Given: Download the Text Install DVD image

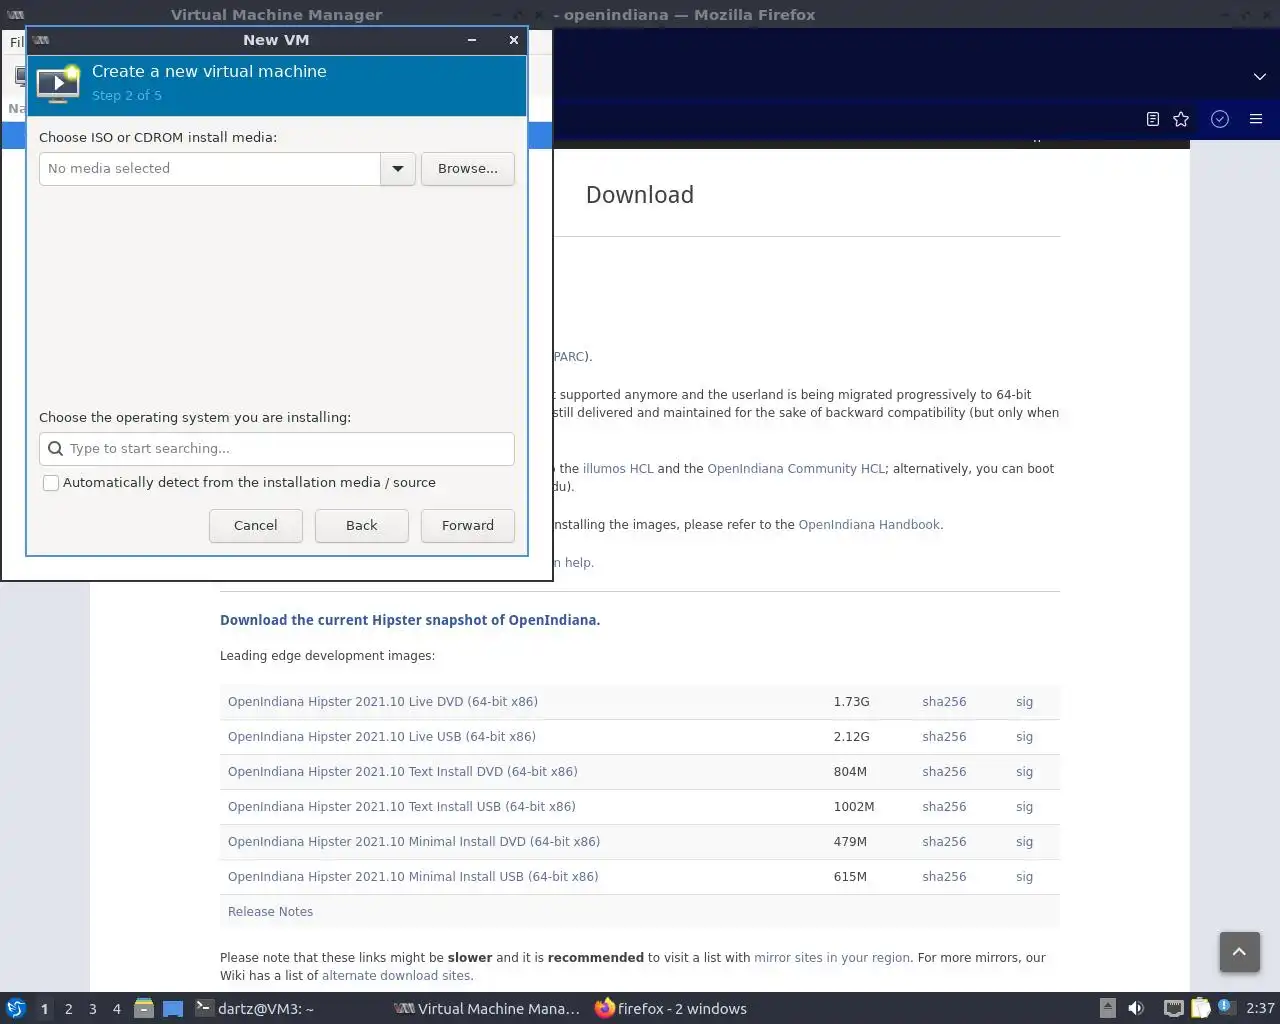Looking at the screenshot, I should [403, 772].
